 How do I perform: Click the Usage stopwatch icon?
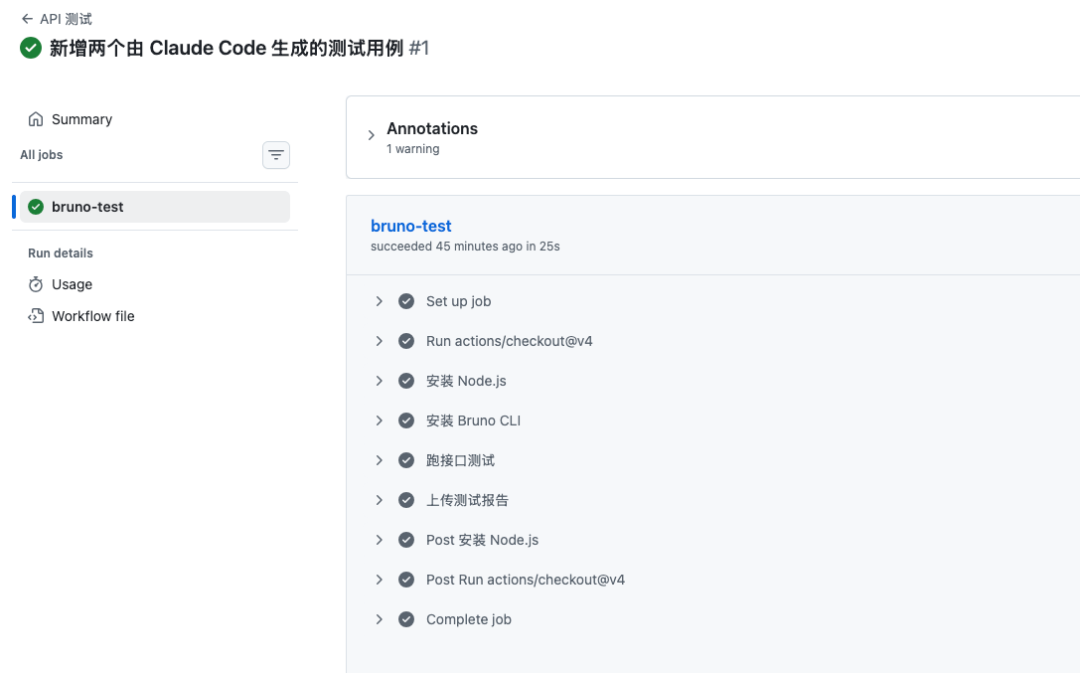(36, 284)
